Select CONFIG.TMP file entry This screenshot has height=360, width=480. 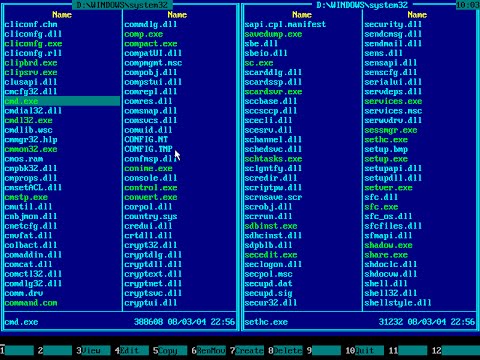[x=149, y=149]
